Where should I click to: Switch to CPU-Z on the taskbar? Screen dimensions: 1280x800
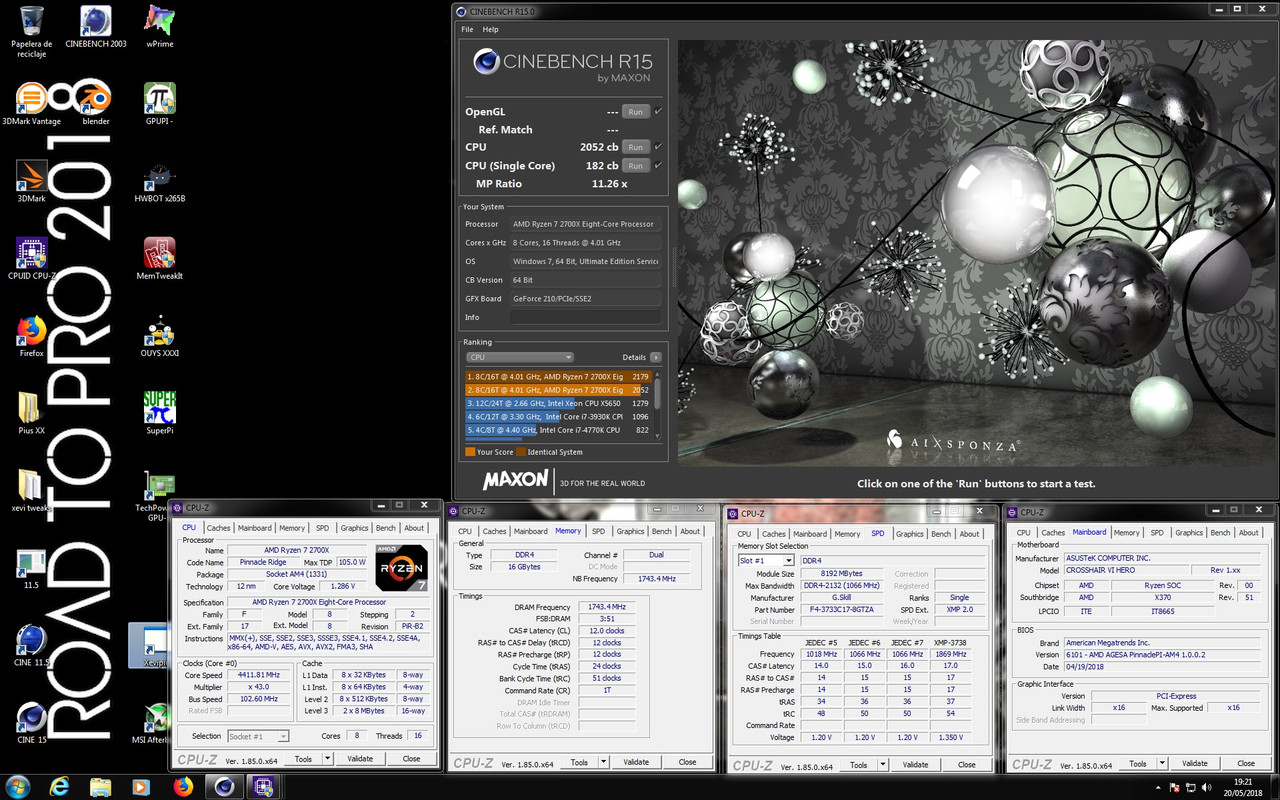(x=264, y=786)
